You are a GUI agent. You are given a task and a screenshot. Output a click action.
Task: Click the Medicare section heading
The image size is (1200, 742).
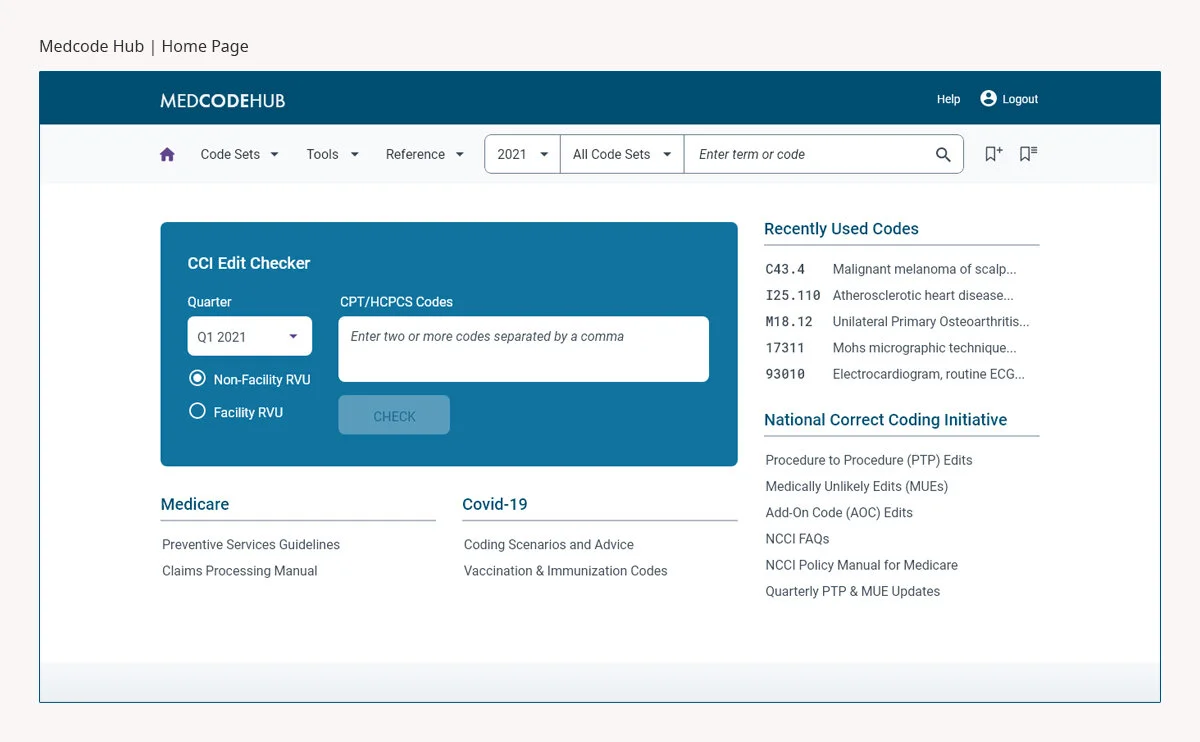click(x=195, y=504)
